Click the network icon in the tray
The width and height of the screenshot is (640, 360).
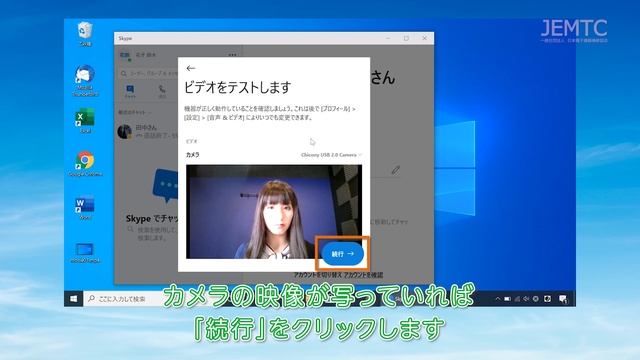click(517, 299)
